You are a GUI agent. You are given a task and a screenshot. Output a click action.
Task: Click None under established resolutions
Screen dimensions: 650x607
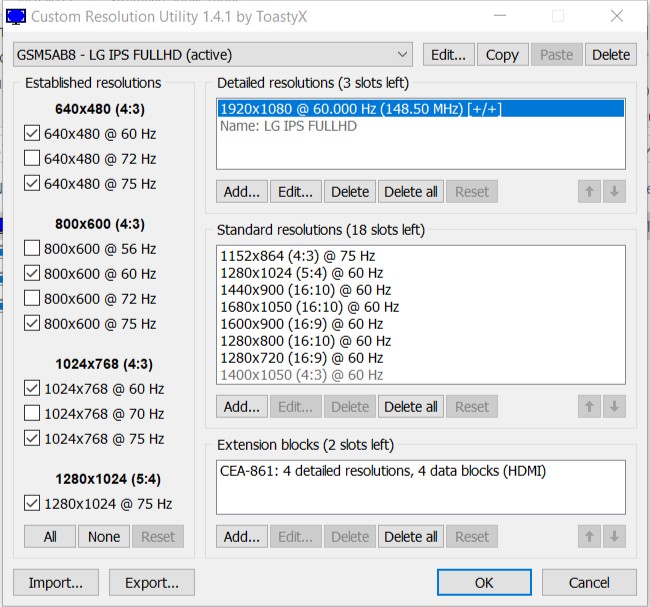(x=104, y=537)
